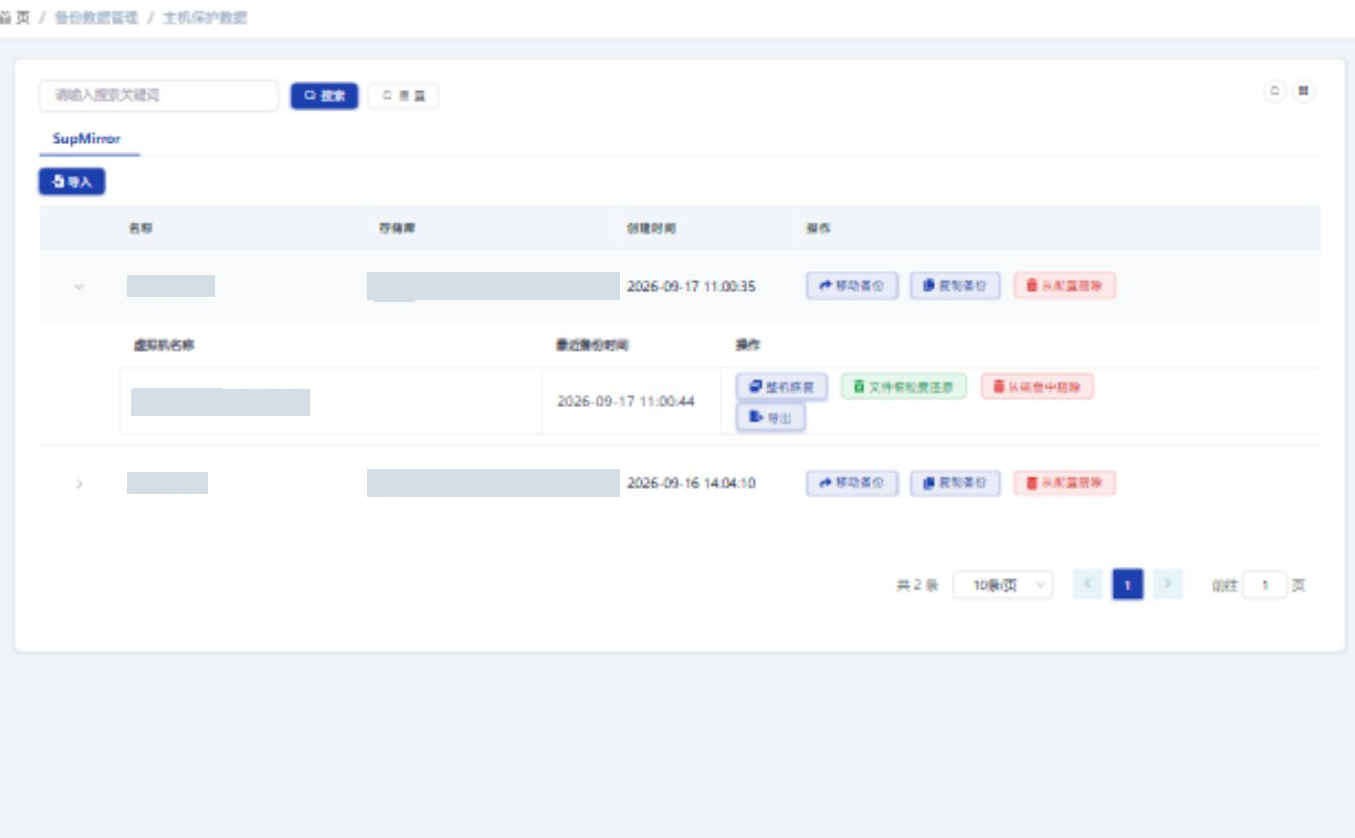Click the total of 2 items text

917,586
